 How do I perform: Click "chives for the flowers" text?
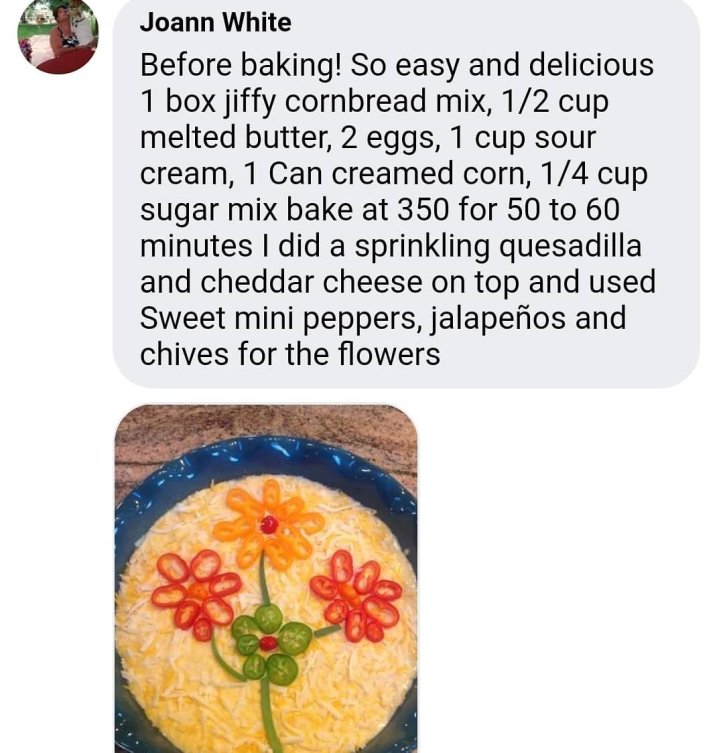coord(290,354)
